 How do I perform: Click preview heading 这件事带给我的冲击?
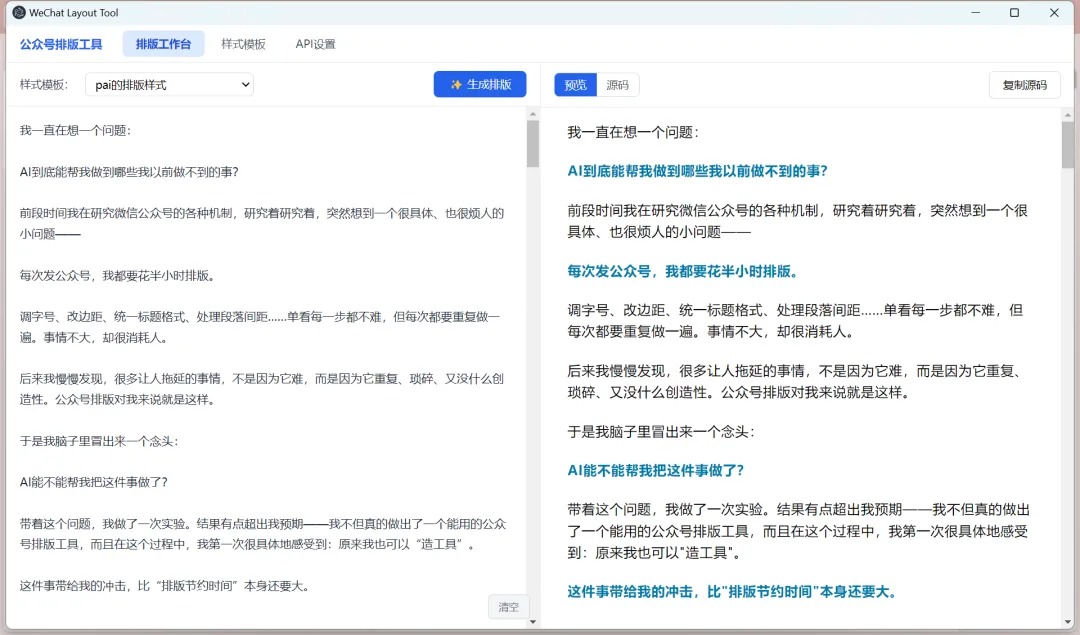pos(732,592)
